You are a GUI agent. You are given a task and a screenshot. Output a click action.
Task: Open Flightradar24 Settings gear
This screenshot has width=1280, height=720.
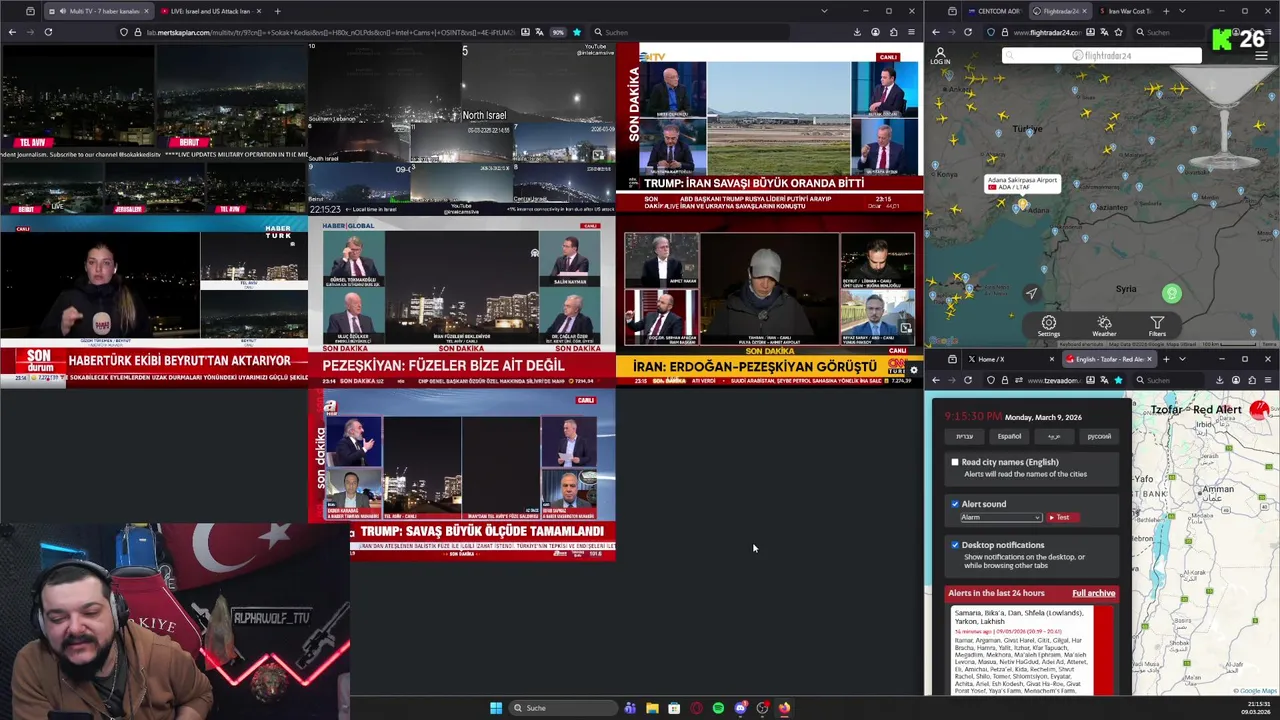coord(1048,326)
